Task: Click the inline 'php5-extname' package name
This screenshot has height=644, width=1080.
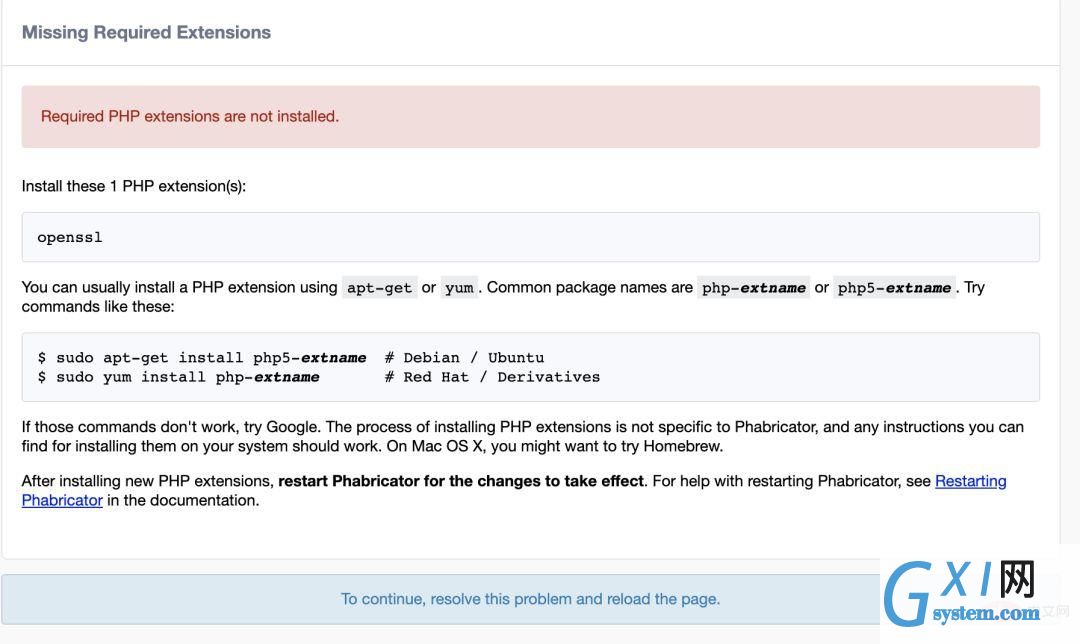Action: pos(894,288)
